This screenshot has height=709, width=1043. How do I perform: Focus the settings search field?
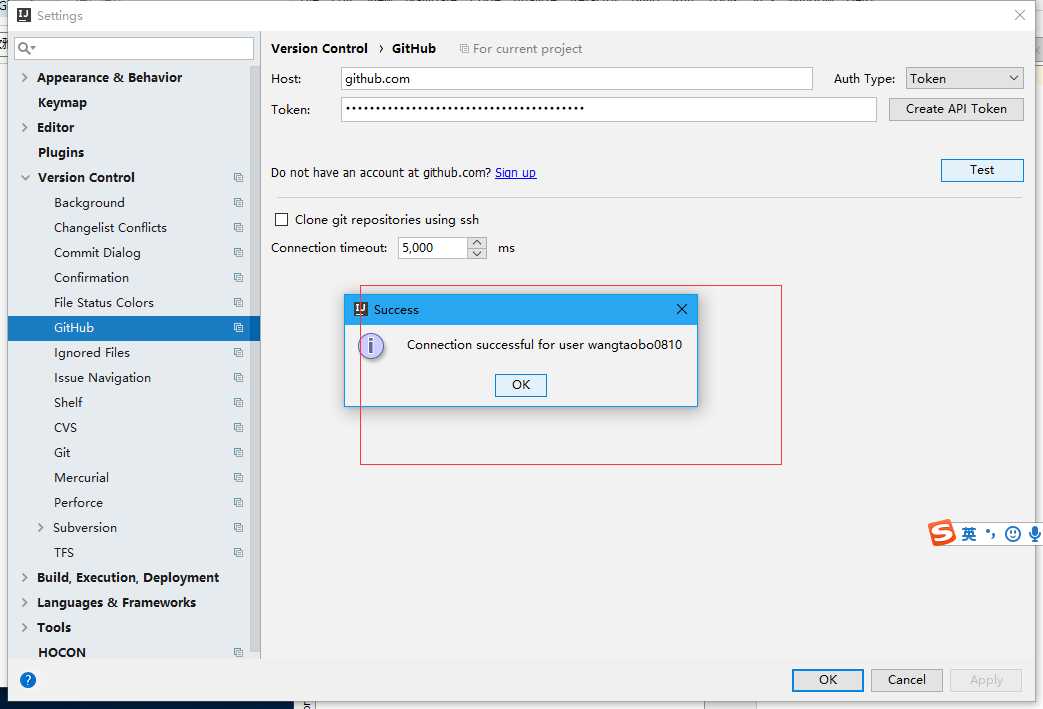(134, 48)
